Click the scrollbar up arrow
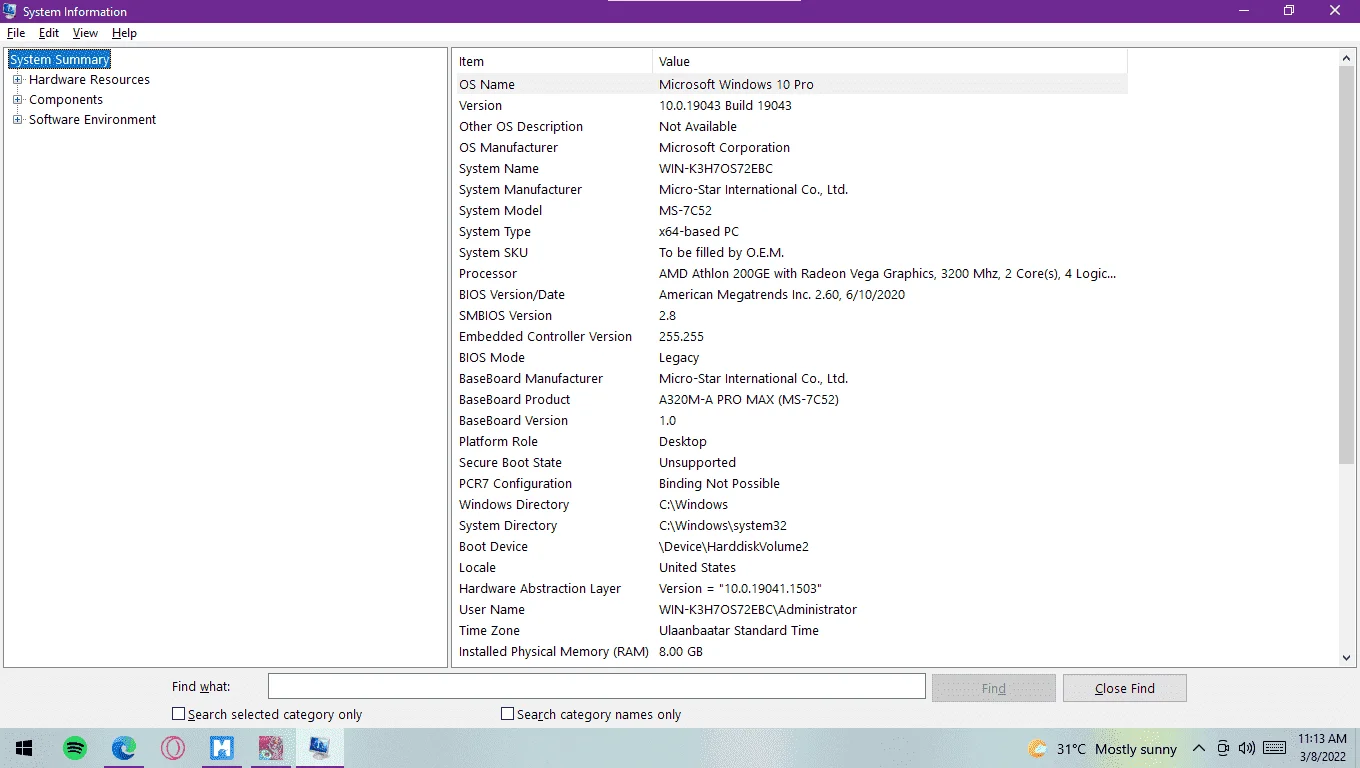1360x768 pixels. pos(1347,58)
